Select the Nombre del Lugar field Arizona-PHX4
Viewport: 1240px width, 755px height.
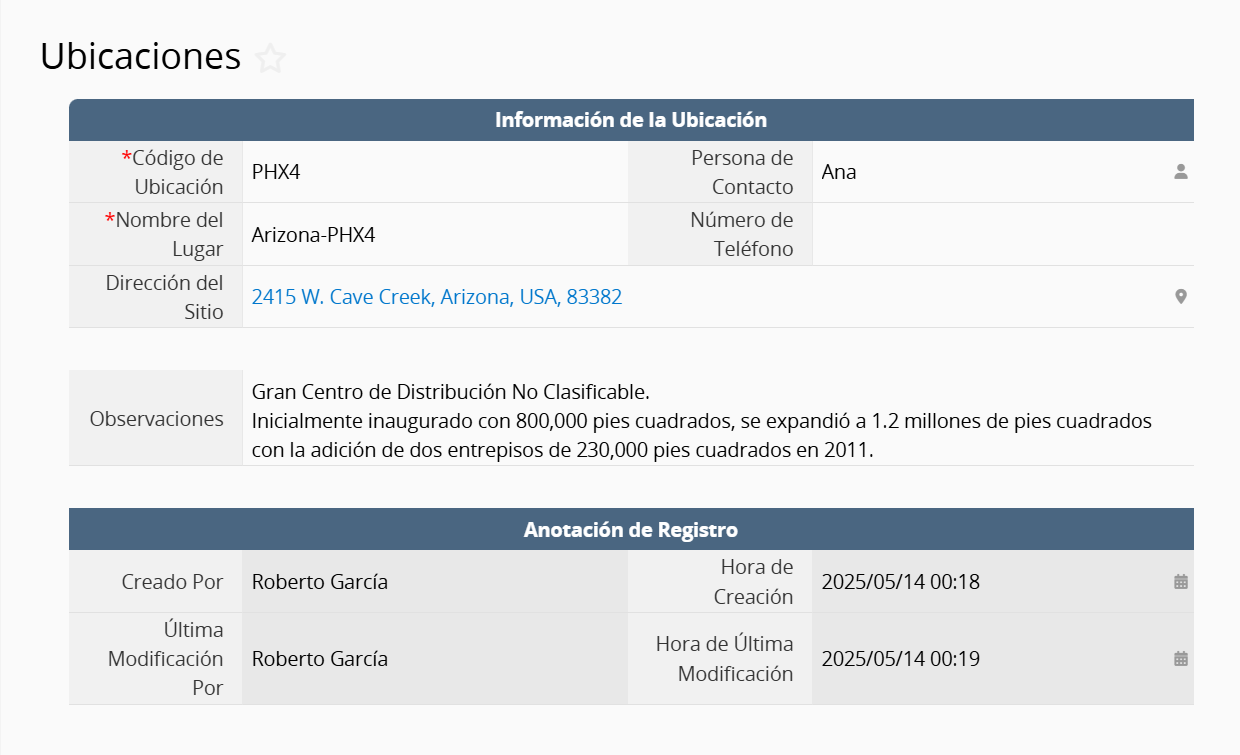435,235
